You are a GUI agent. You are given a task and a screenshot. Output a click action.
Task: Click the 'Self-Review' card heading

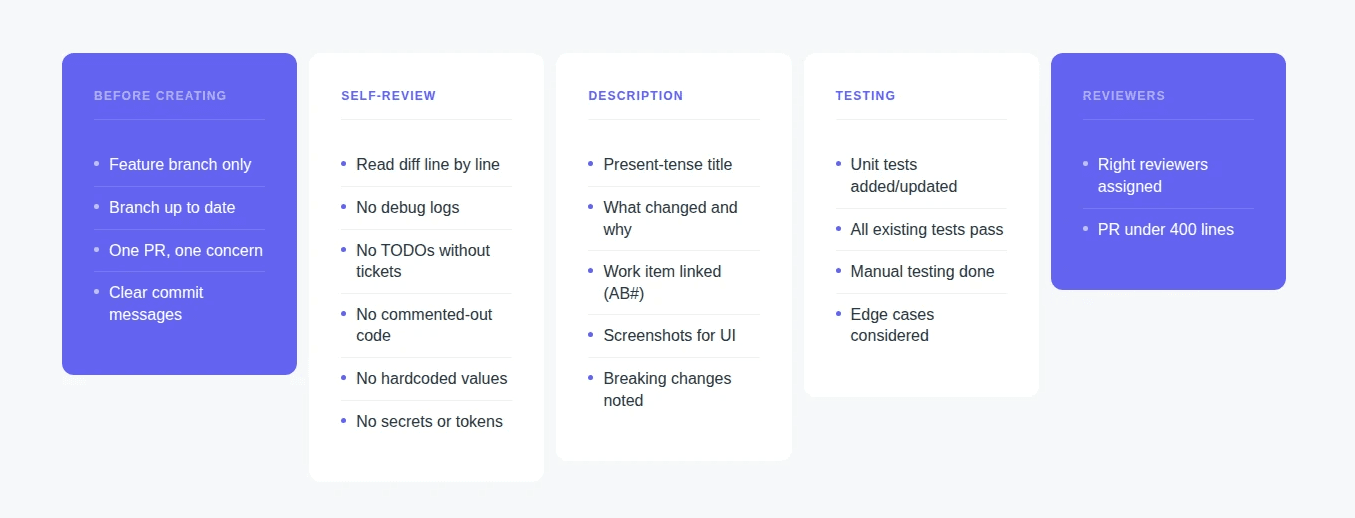[x=388, y=96]
